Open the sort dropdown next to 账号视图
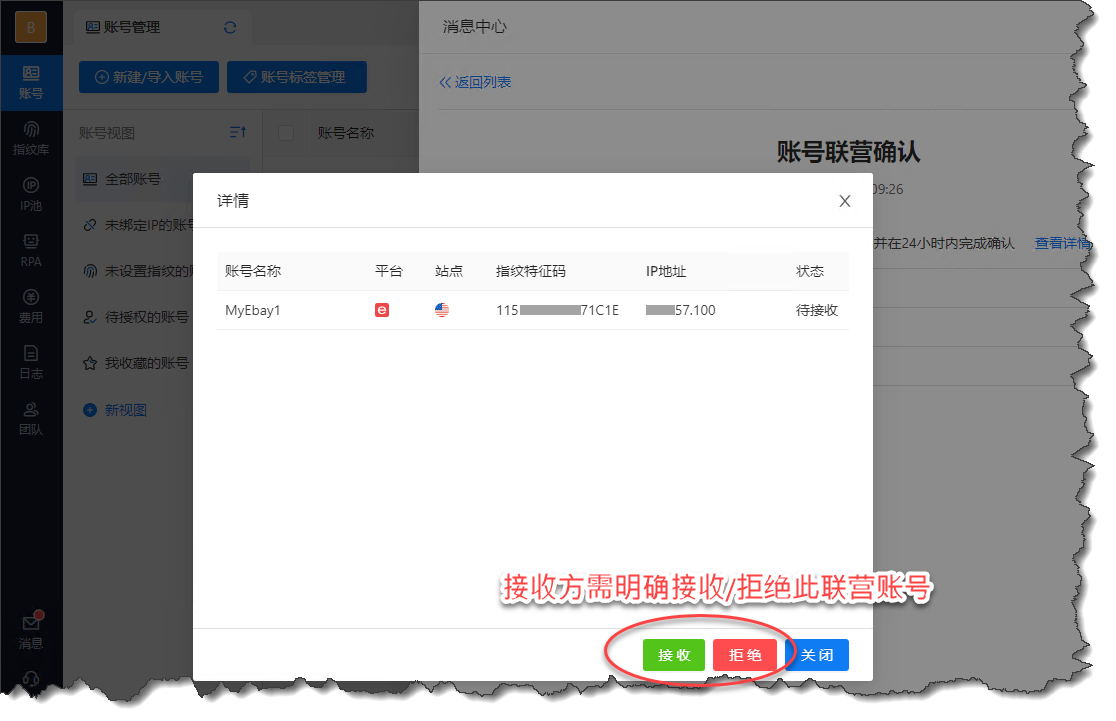Image resolution: width=1116 pixels, height=721 pixels. [237, 133]
